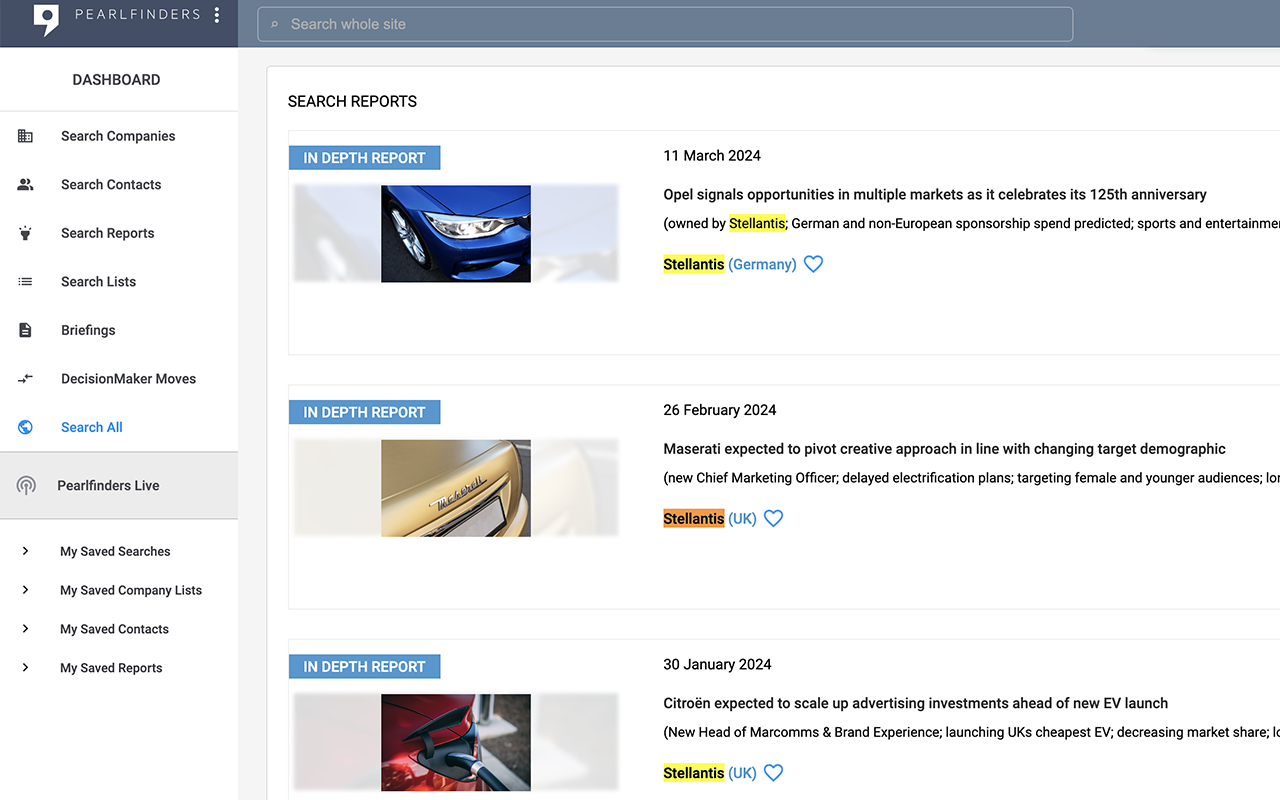Screen dimensions: 1280x800
Task: Favorite the Stellantis (Germany) report with heart
Action: (x=814, y=264)
